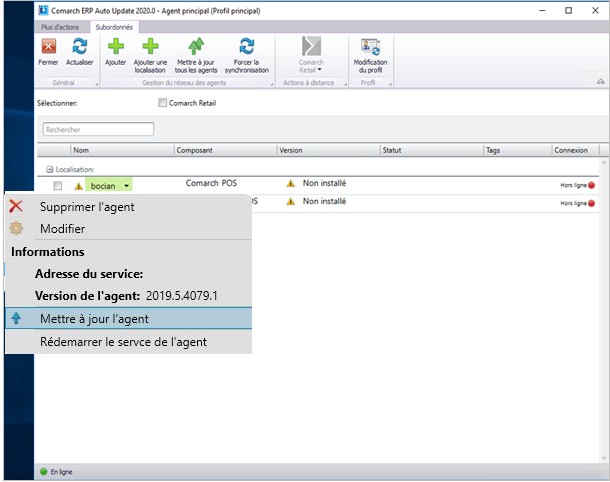Select the Subordonnés tab
Viewport: 610px width, 482px height.
pyautogui.click(x=114, y=27)
